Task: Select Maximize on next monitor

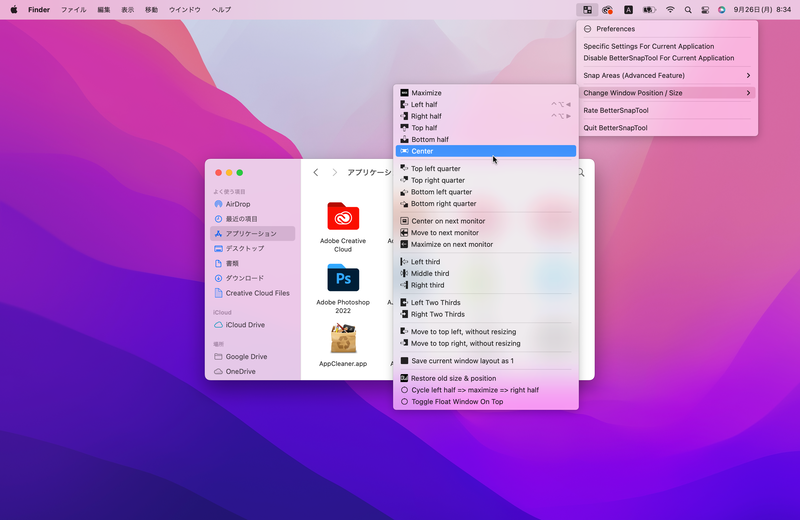Action: pyautogui.click(x=486, y=244)
